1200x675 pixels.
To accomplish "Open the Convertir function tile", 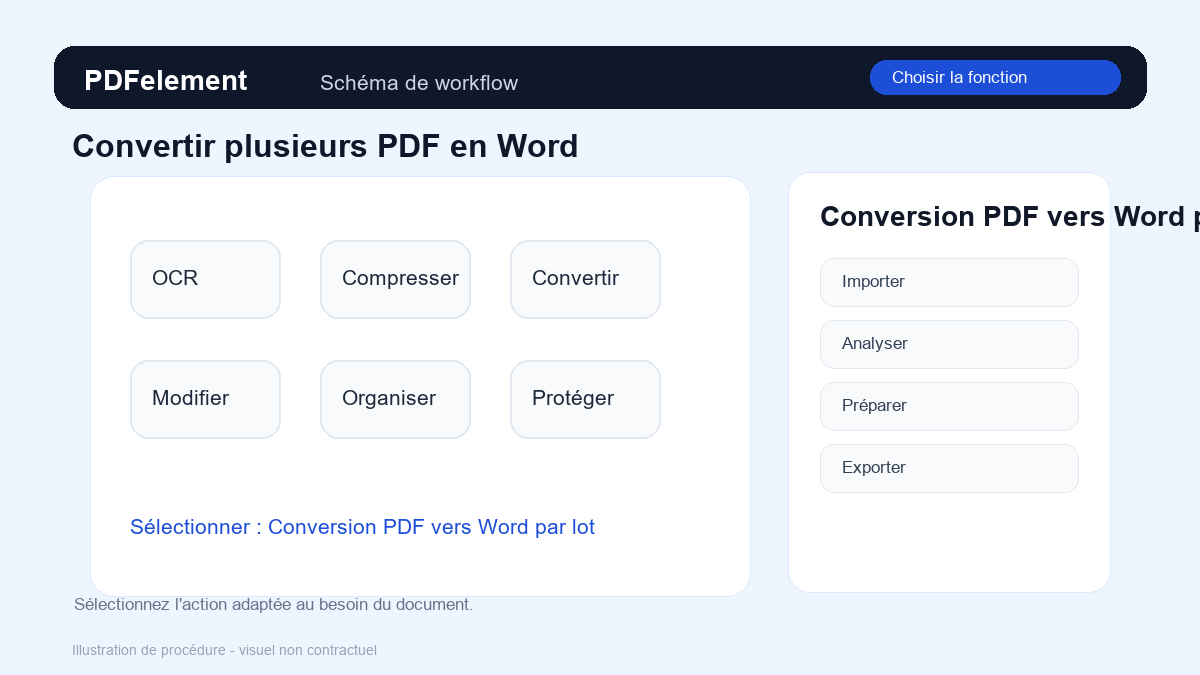I will point(585,279).
